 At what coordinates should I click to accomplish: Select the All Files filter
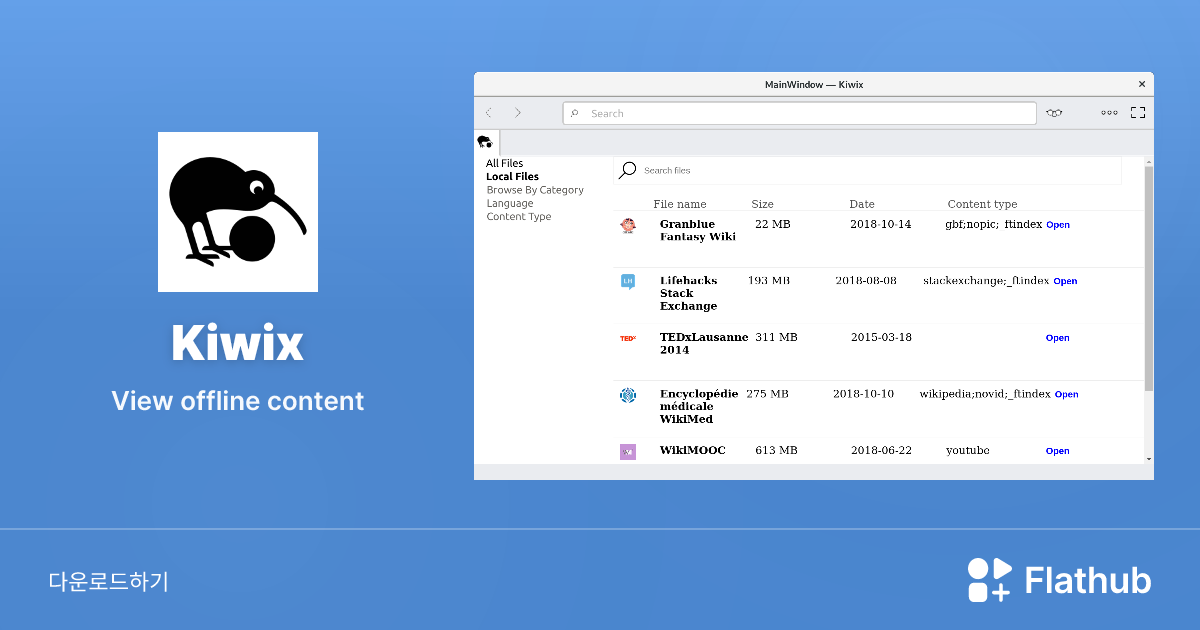503,162
